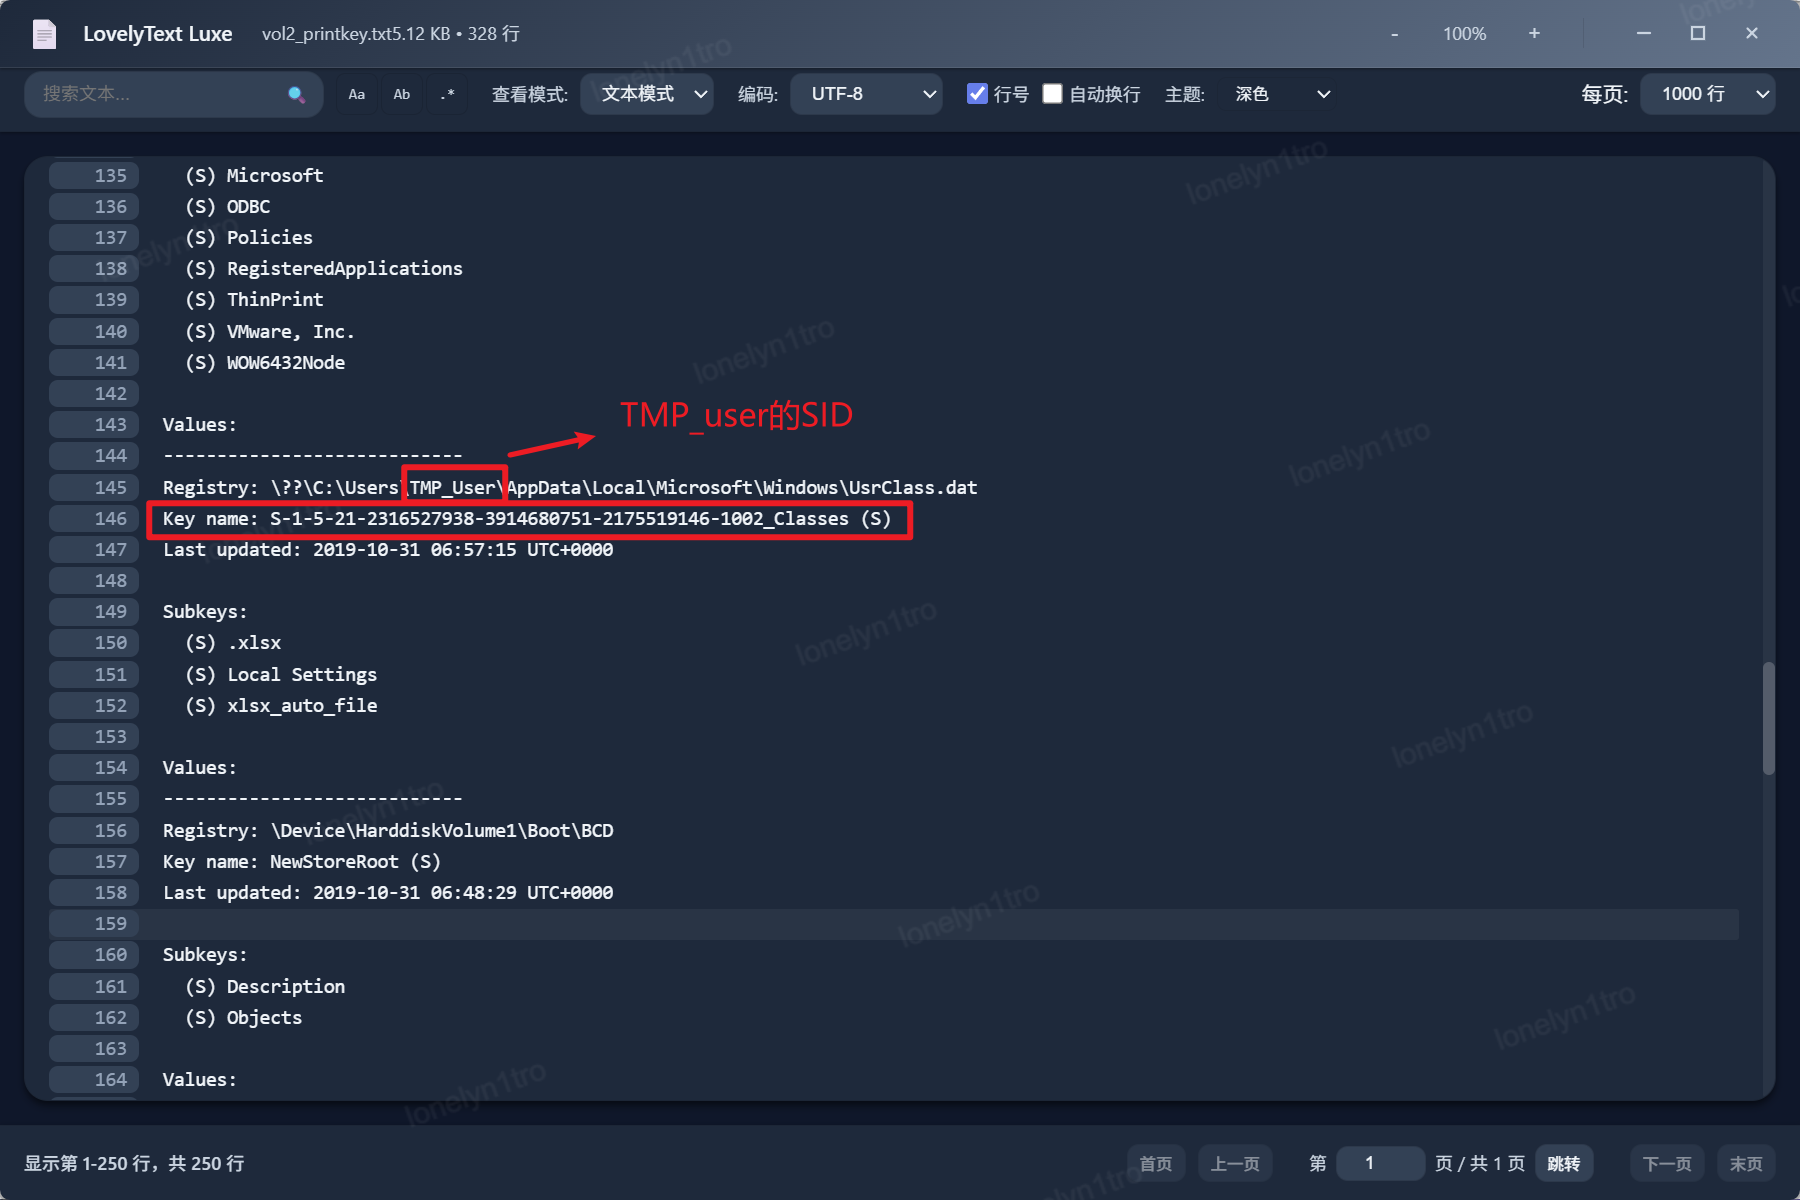Enable regex .* search mode

[447, 94]
